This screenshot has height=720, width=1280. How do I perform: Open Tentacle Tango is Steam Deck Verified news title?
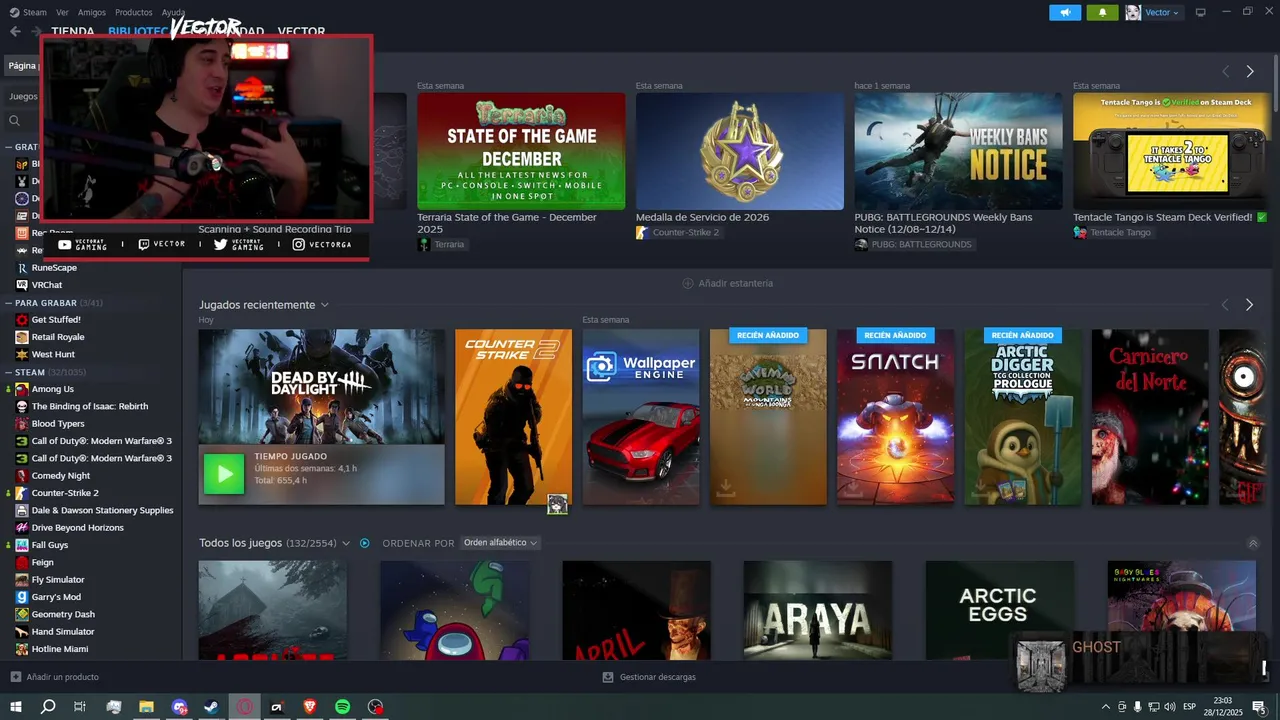click(x=1170, y=217)
